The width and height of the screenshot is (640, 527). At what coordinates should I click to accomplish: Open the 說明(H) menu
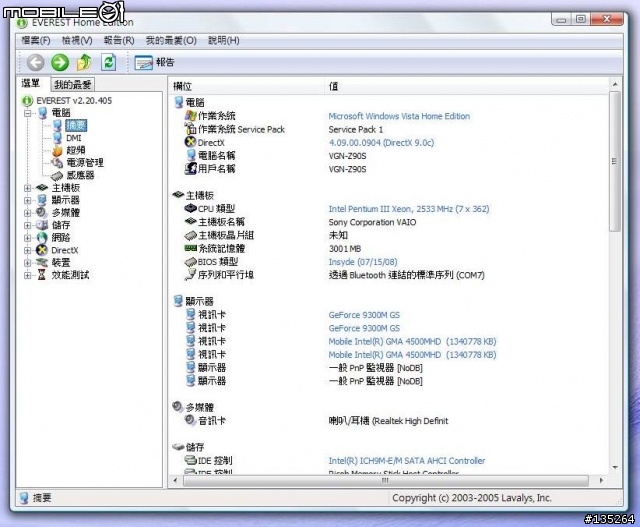(x=224, y=40)
